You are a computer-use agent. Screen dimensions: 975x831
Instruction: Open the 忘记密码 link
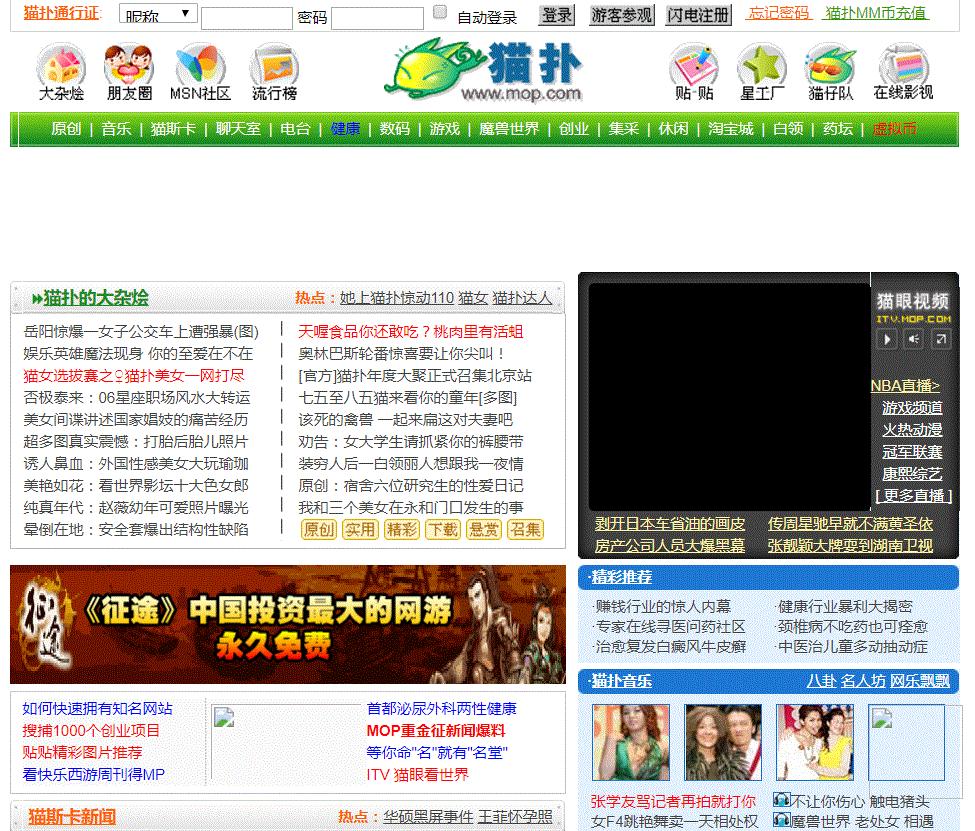point(780,13)
